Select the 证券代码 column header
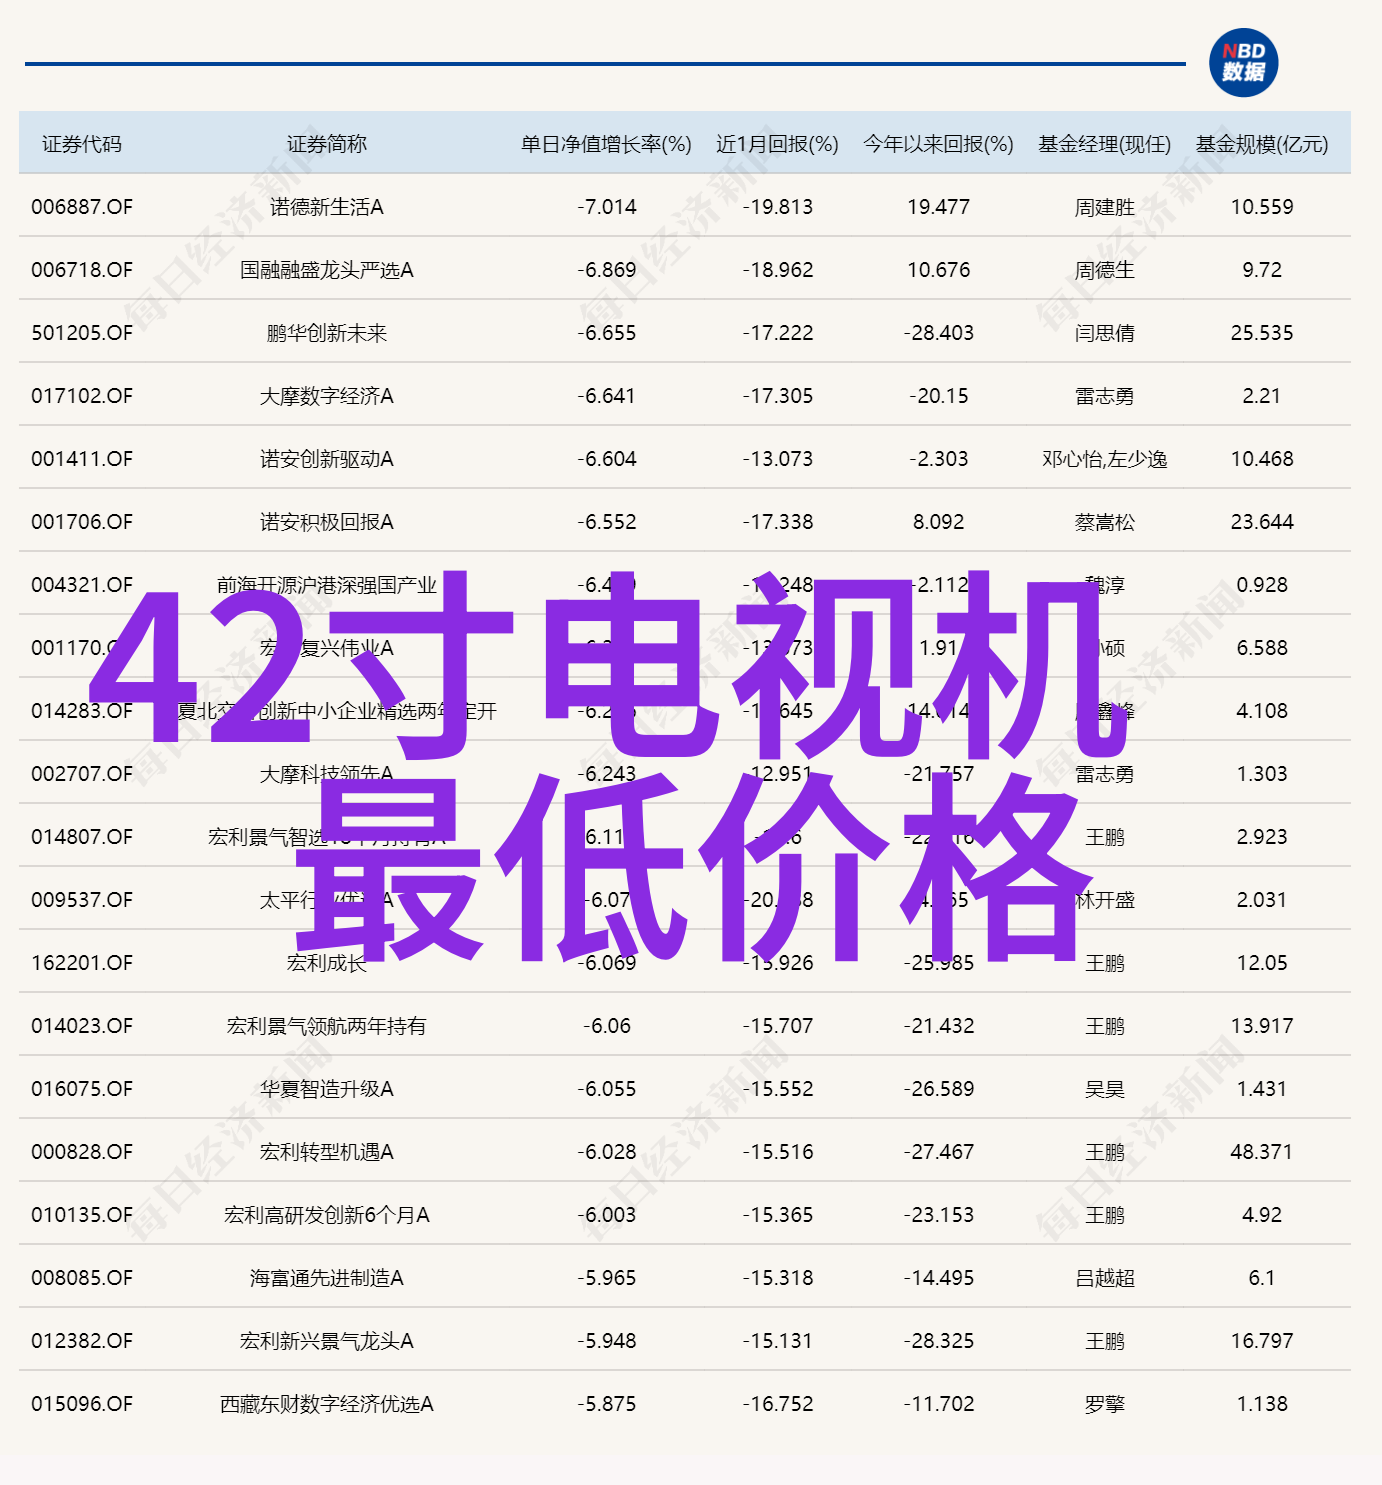Screen dimensions: 1382x1485 click(x=82, y=144)
